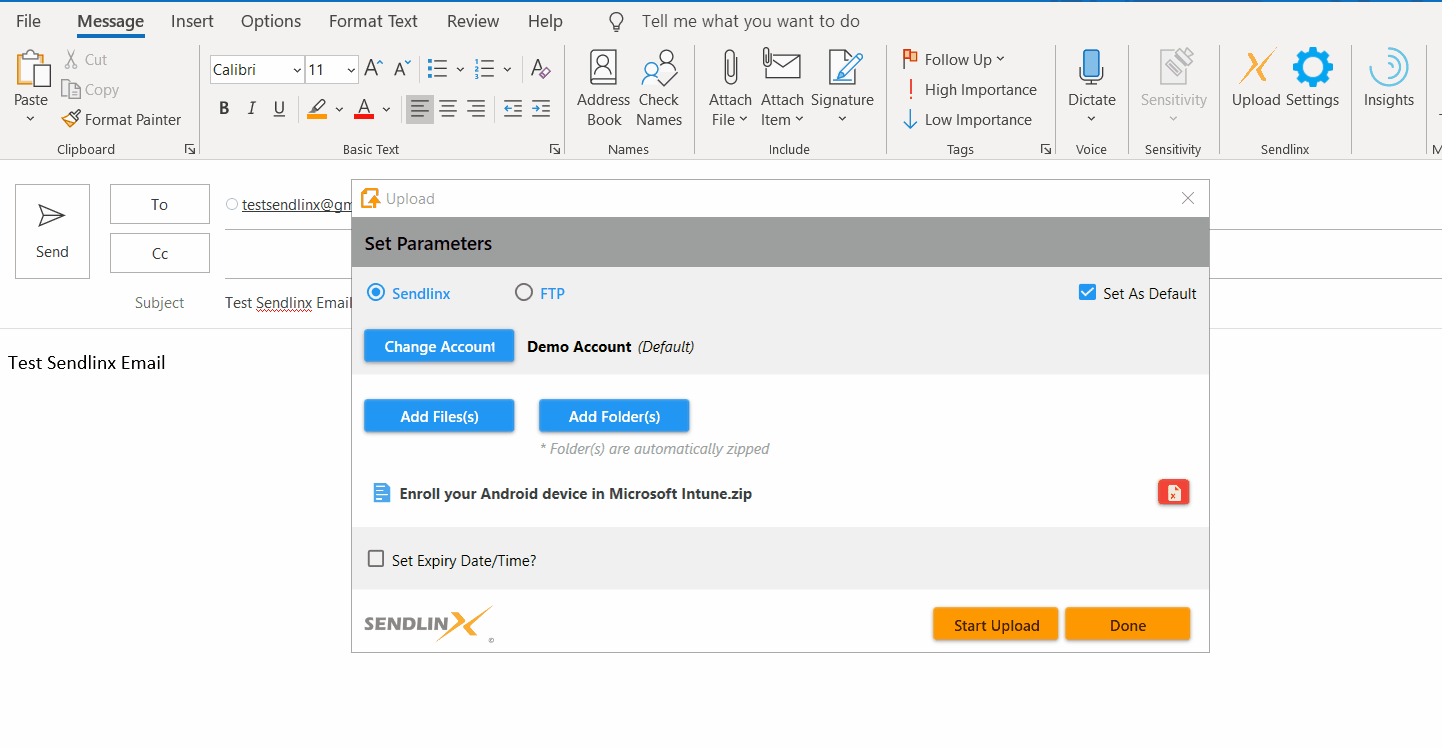Close the Upload dialog
This screenshot has height=748, width=1442.
1188,198
